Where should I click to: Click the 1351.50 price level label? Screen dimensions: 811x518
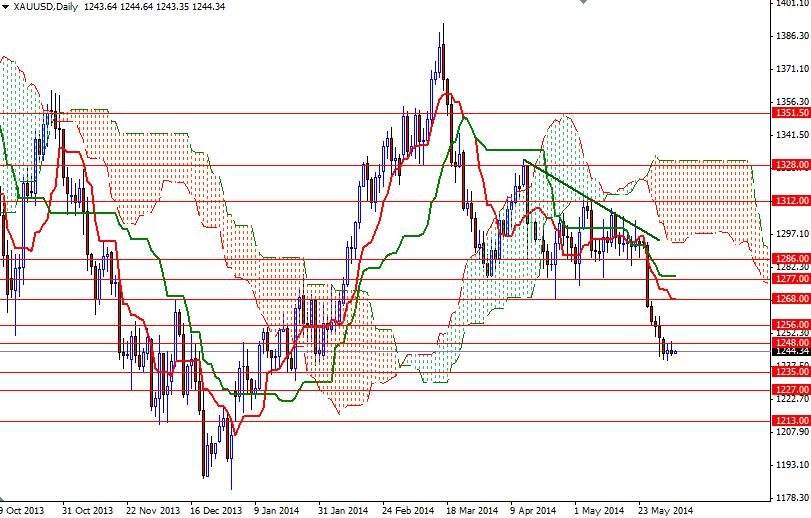(x=791, y=113)
